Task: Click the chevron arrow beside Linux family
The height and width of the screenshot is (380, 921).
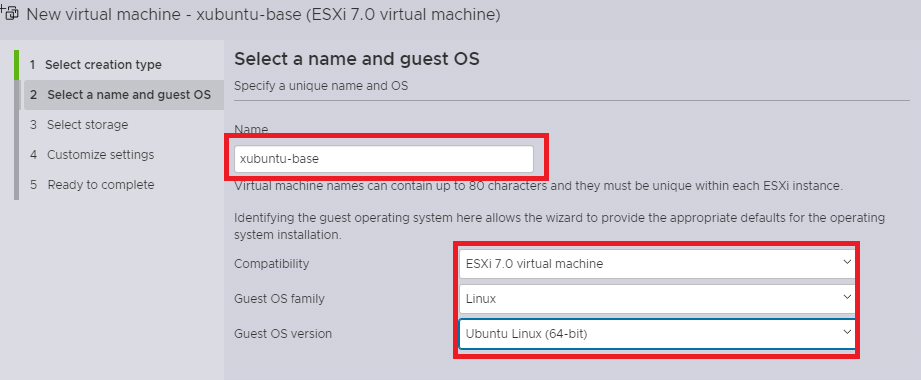Action: pyautogui.click(x=847, y=297)
